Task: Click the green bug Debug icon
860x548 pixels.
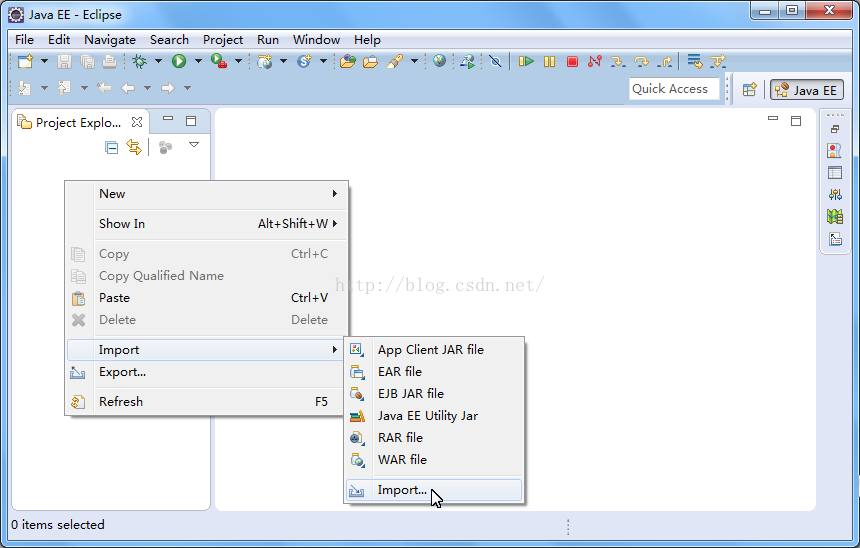Action: coord(140,61)
